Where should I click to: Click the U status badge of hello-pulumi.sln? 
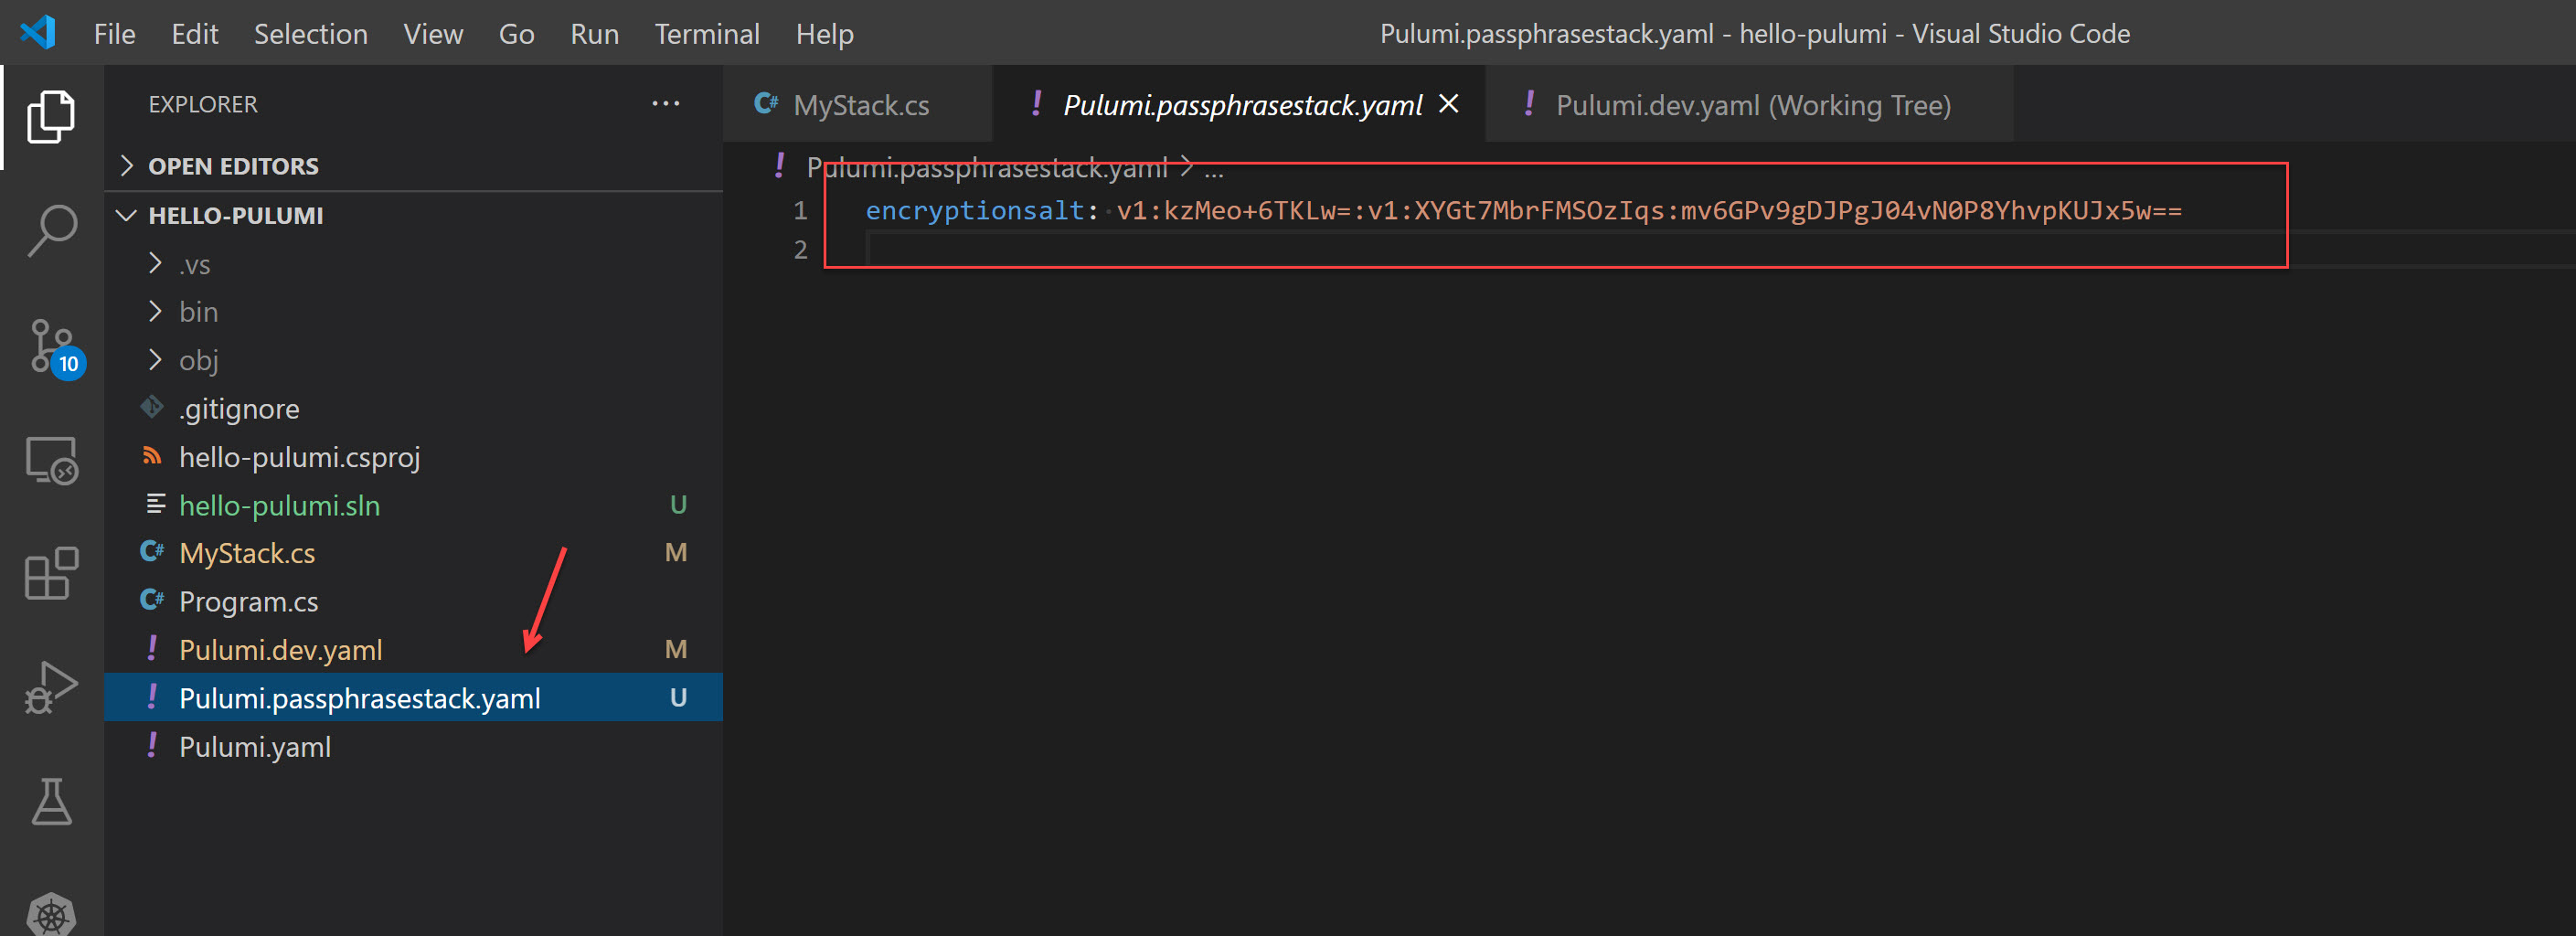click(x=678, y=504)
